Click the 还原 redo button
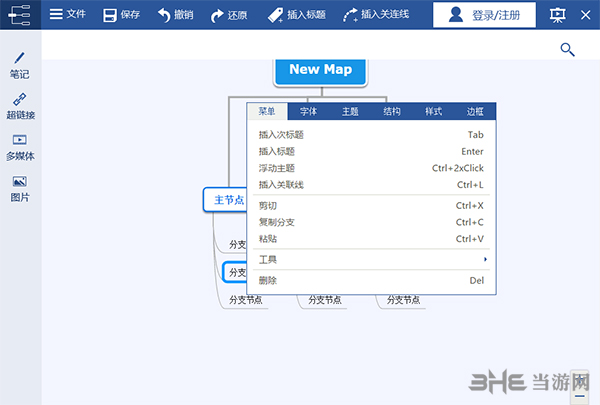The height and width of the screenshot is (405, 600). (x=229, y=15)
